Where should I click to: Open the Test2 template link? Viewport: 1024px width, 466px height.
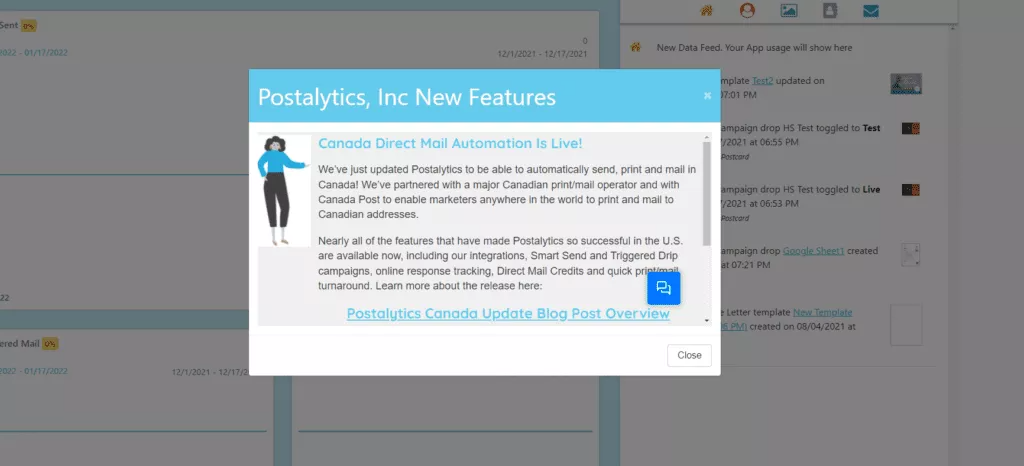click(x=763, y=81)
